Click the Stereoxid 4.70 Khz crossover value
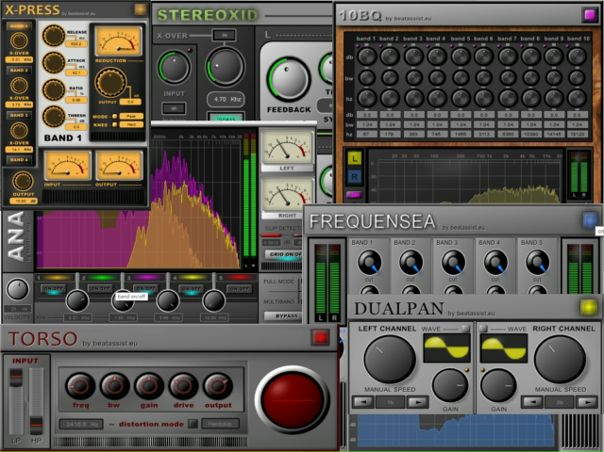The height and width of the screenshot is (452, 604). 224,100
